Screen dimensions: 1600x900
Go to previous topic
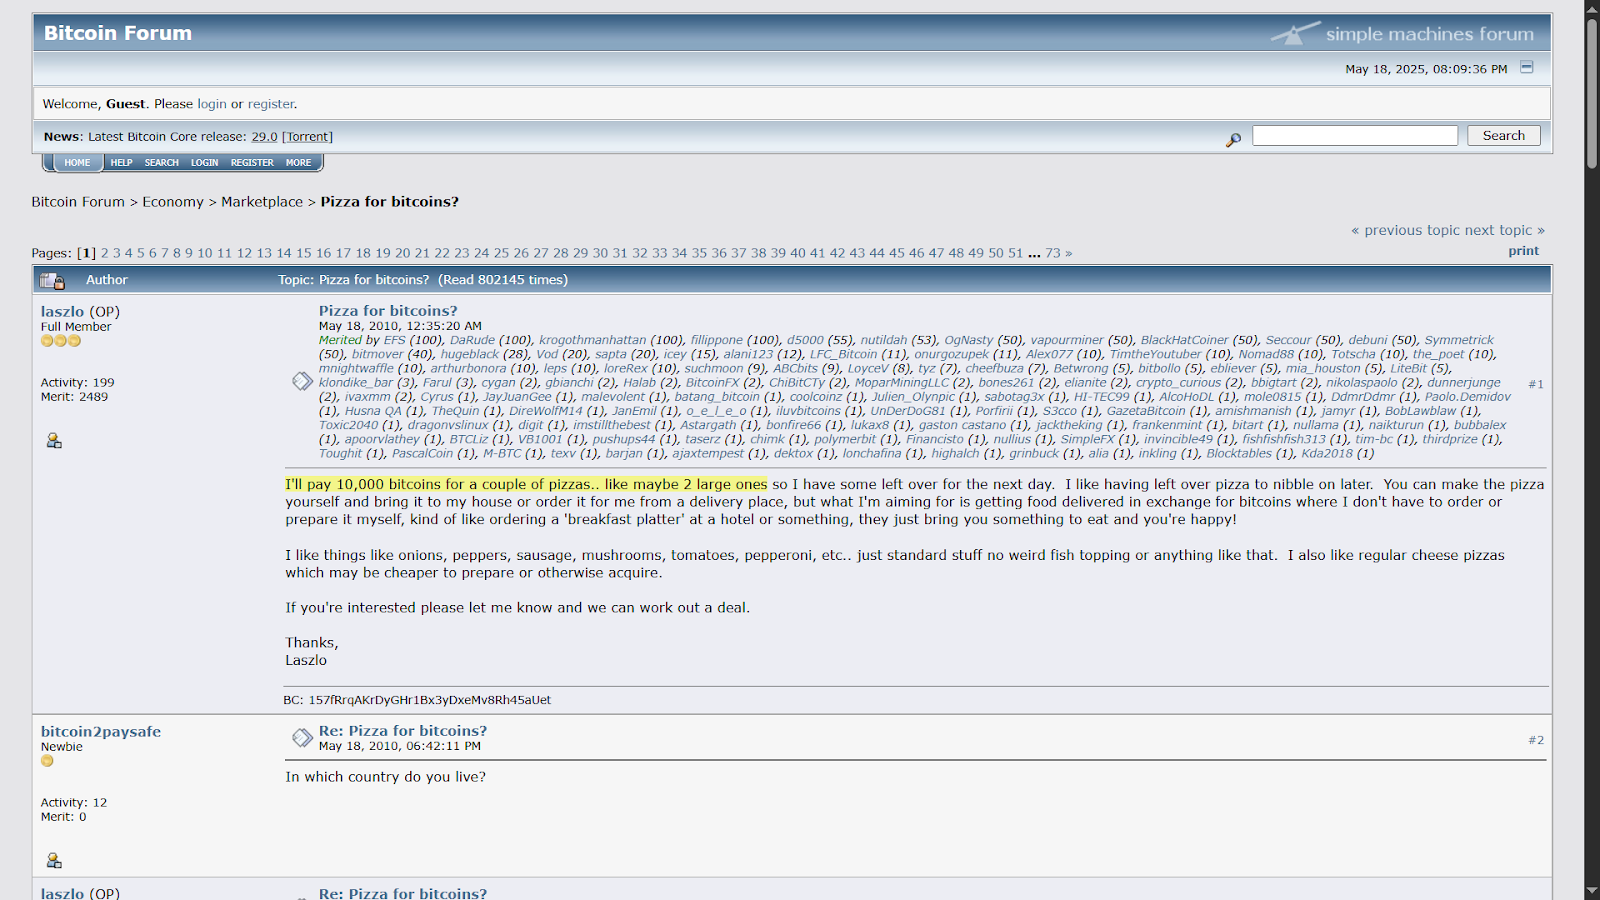[1405, 230]
